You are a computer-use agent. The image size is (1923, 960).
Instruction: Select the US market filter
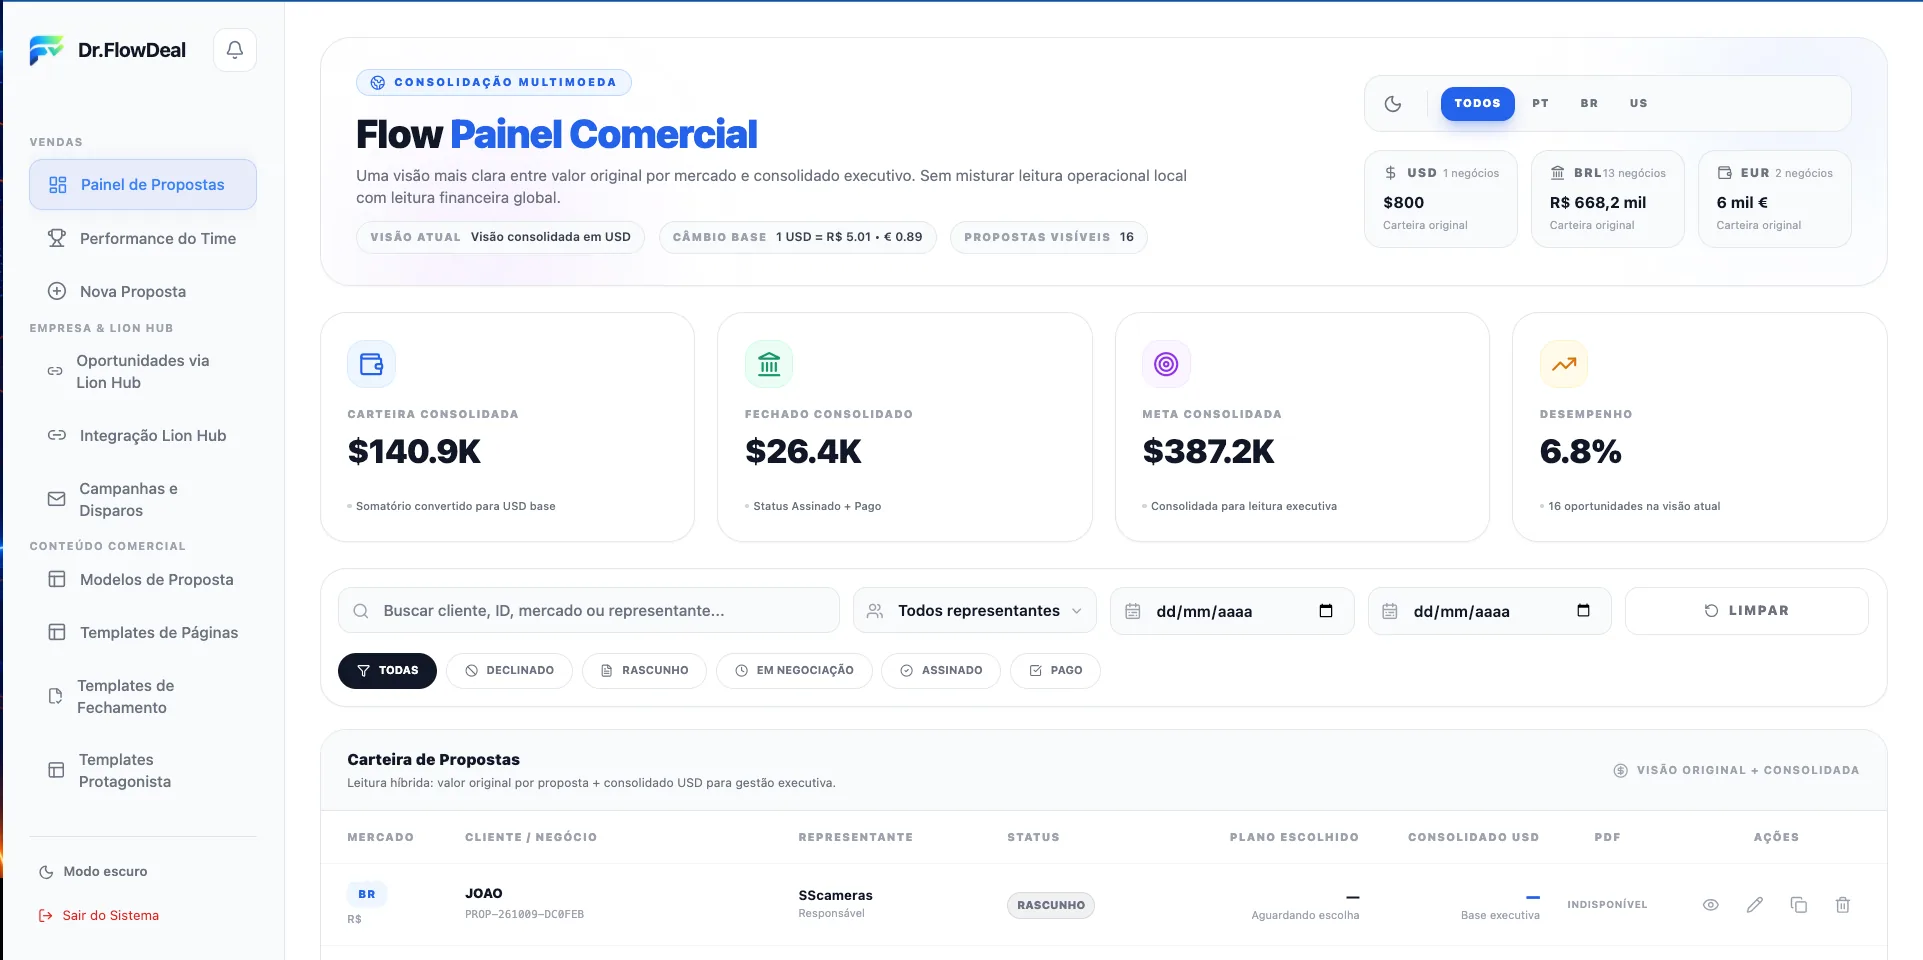tap(1638, 103)
